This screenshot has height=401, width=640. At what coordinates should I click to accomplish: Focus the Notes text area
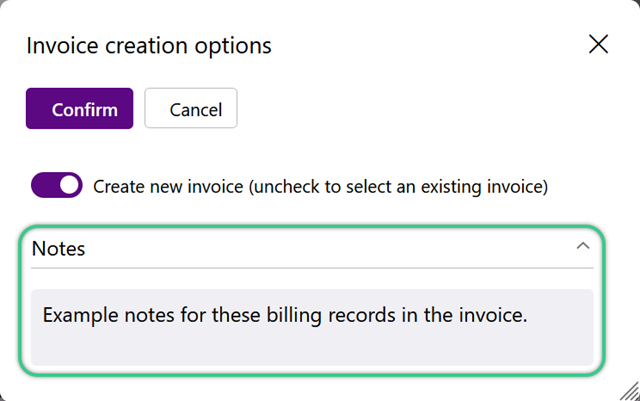point(312,327)
